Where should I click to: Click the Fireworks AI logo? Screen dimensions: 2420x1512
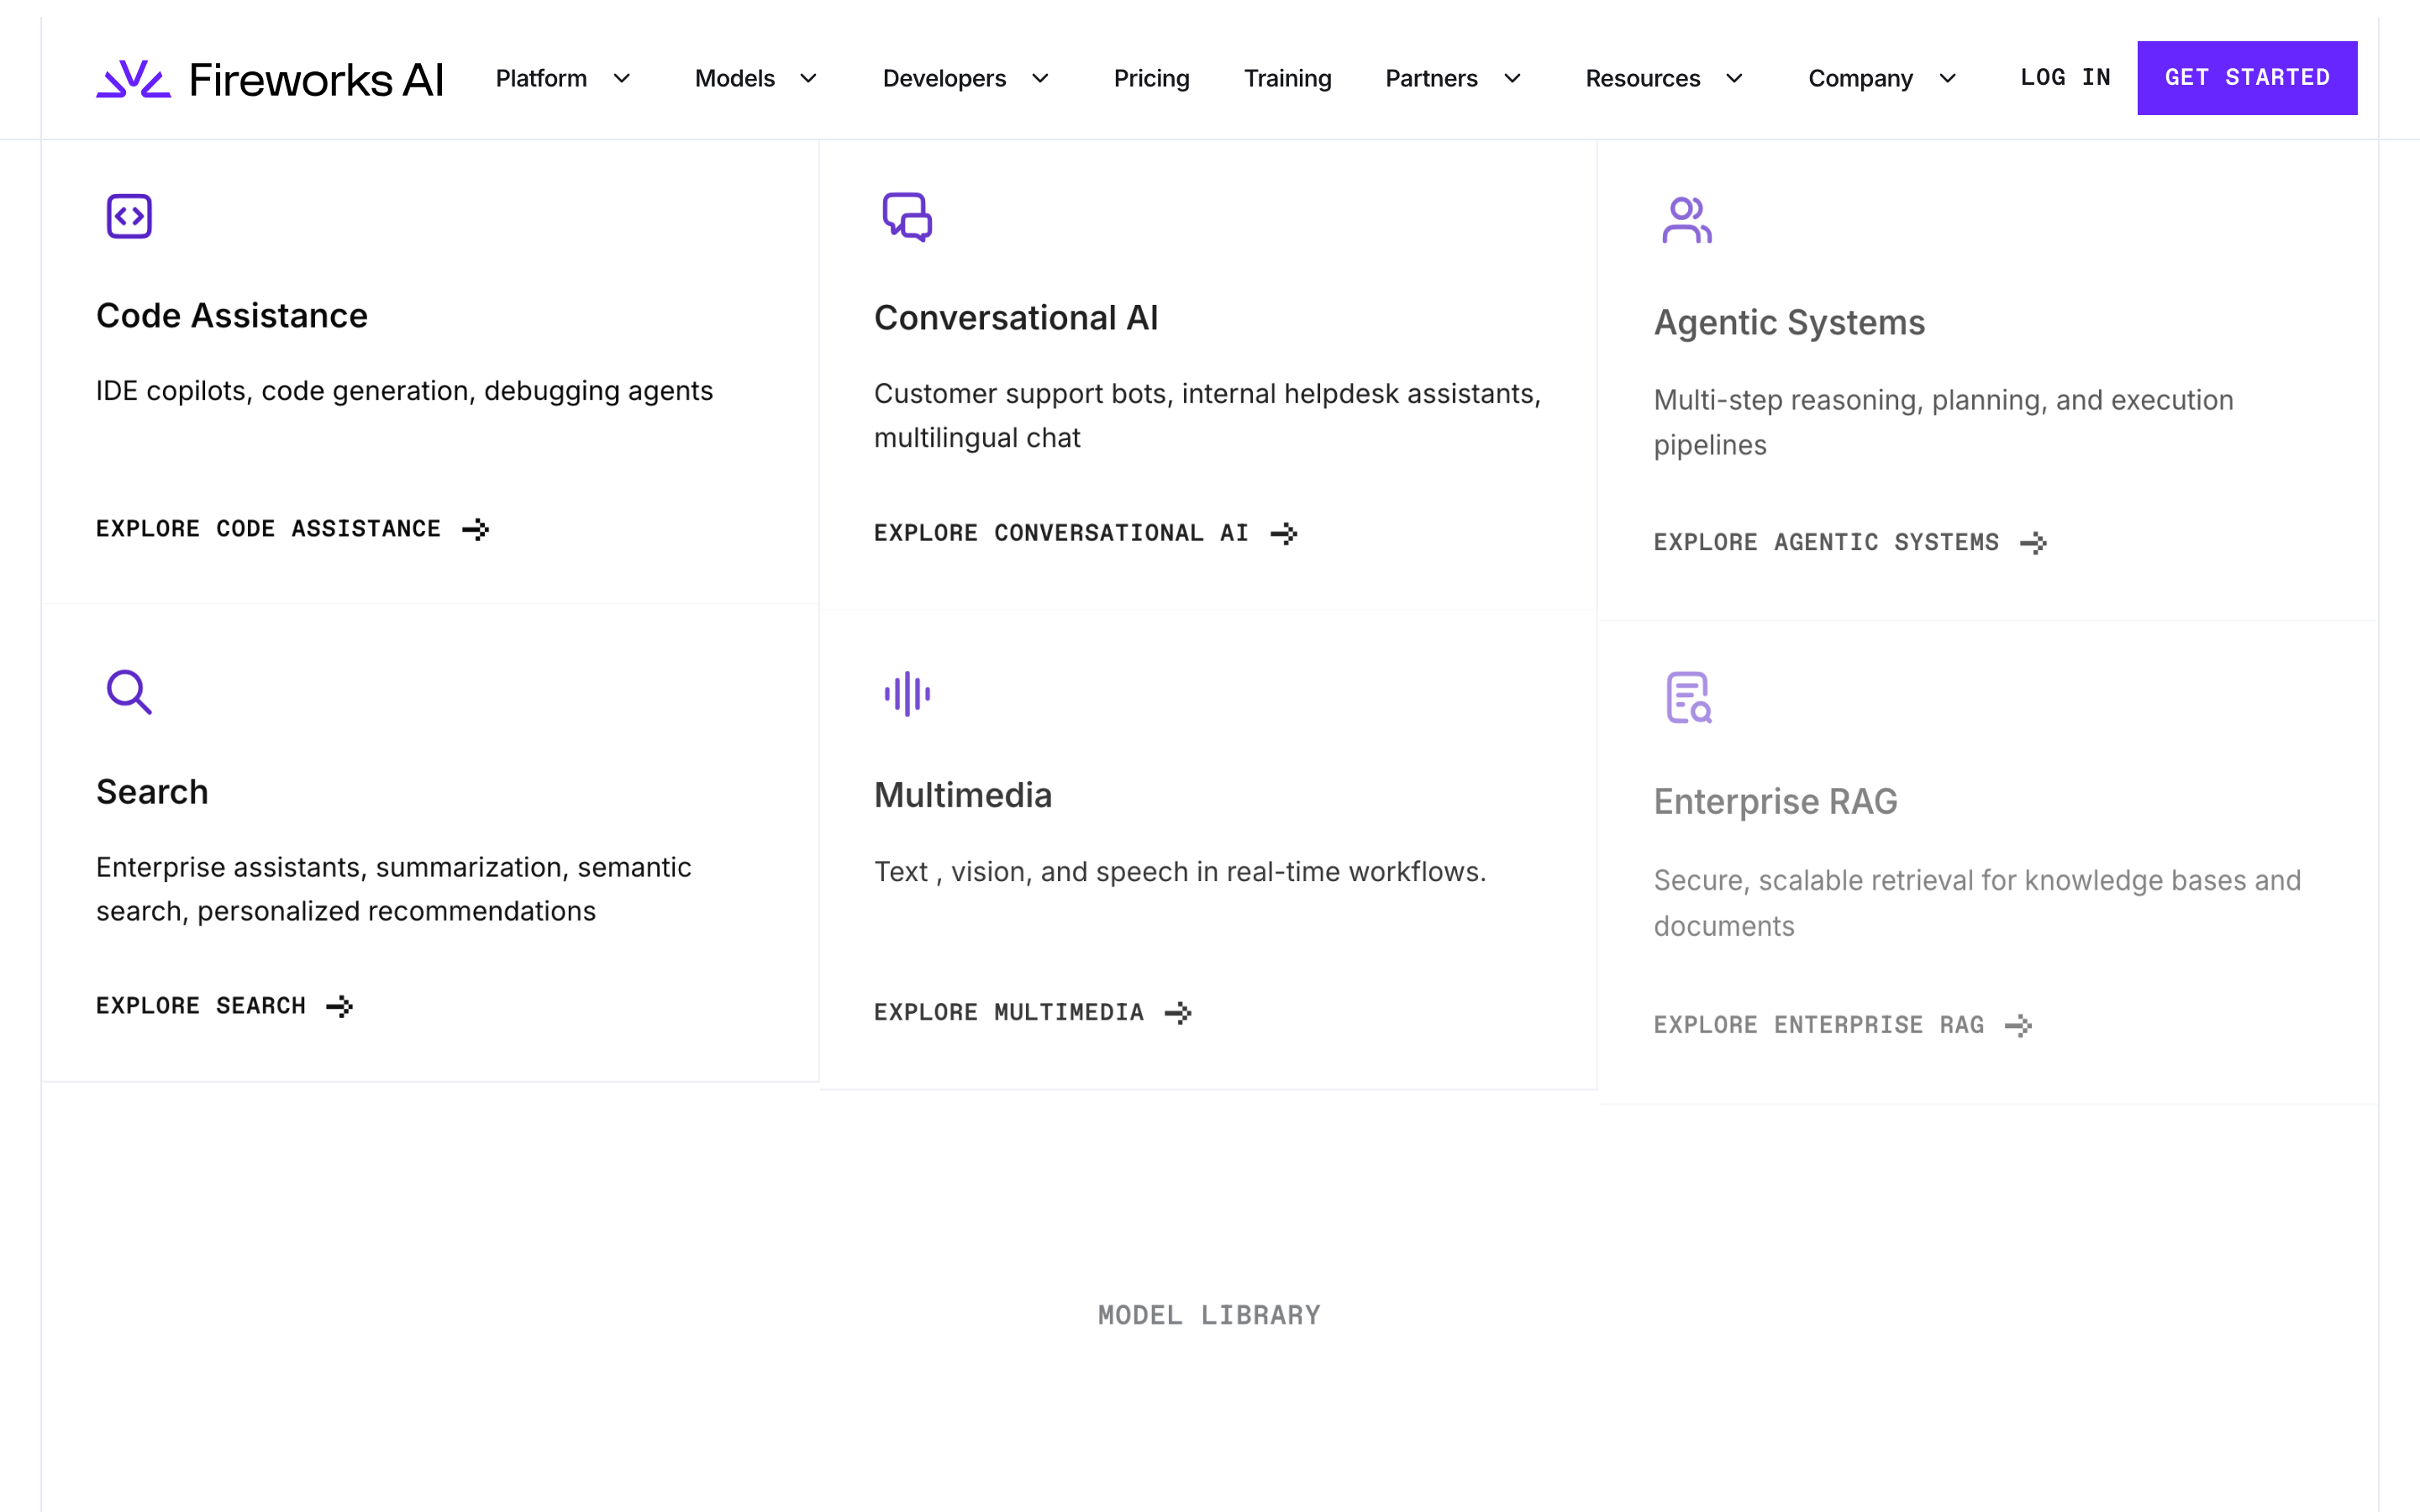point(269,79)
